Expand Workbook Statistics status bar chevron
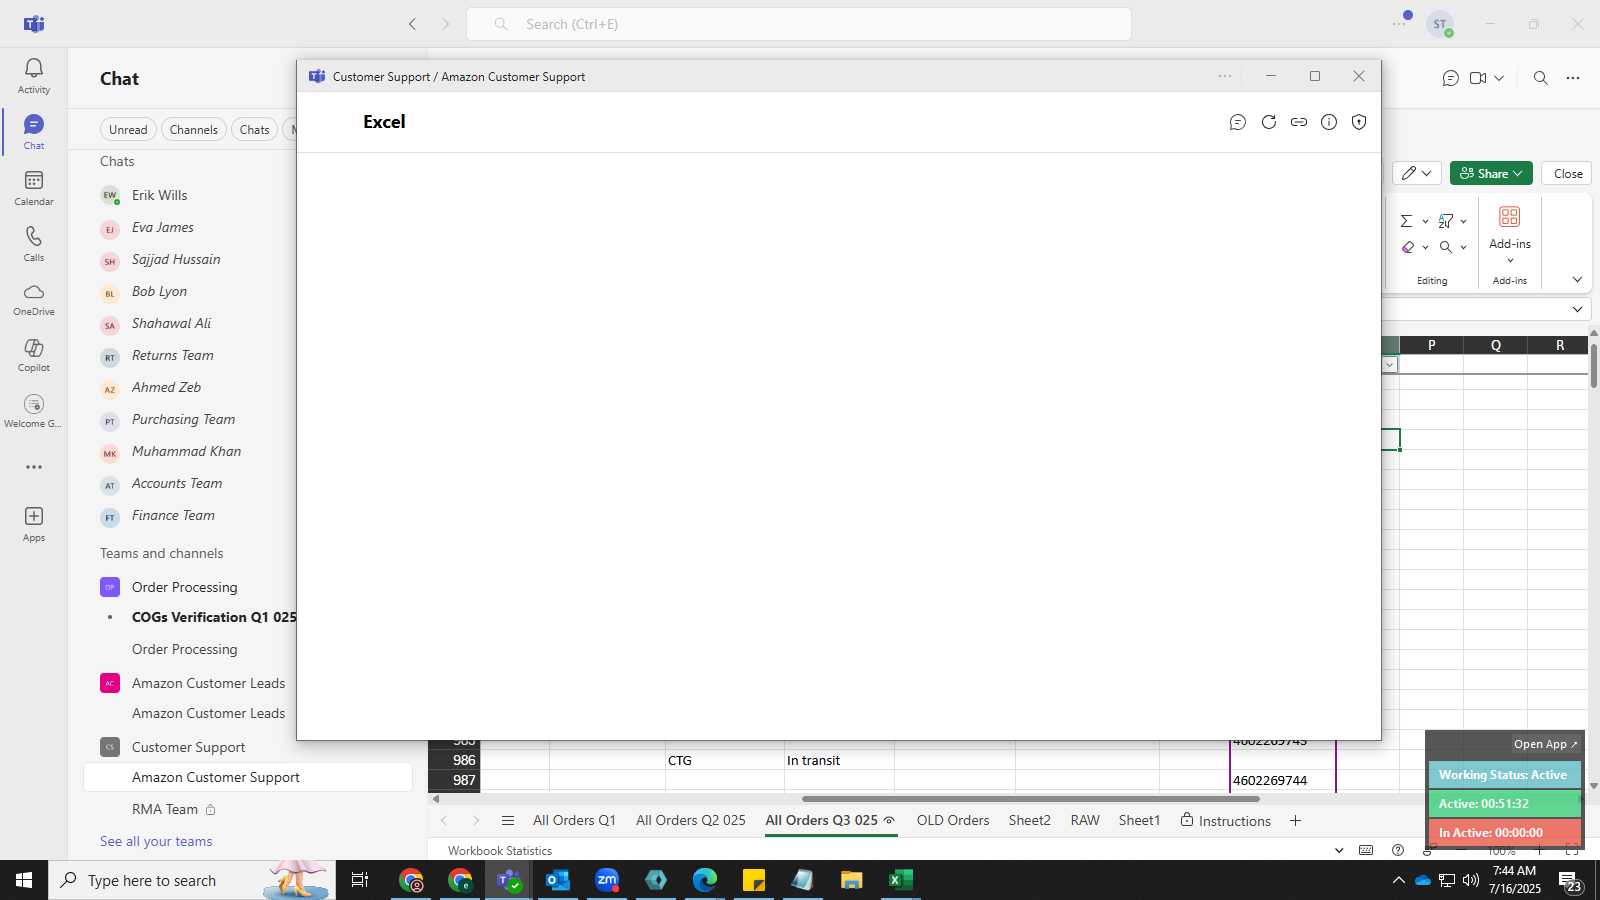The width and height of the screenshot is (1600, 900). pyautogui.click(x=1339, y=851)
